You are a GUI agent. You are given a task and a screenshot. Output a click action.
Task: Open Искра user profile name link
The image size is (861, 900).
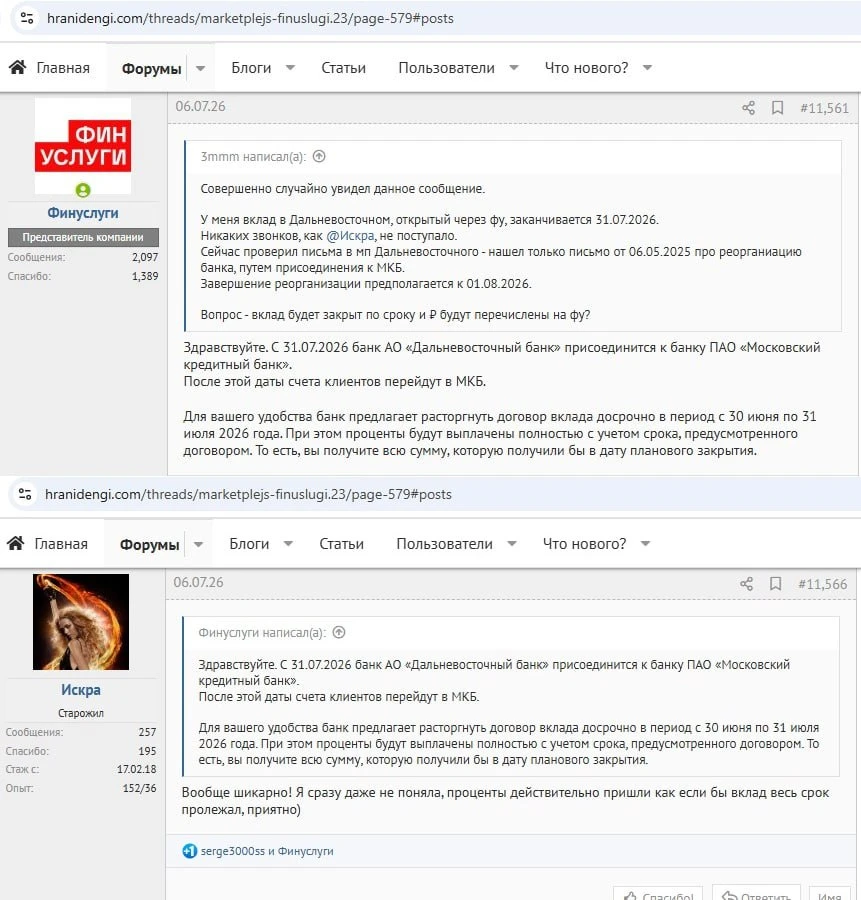[x=81, y=689]
